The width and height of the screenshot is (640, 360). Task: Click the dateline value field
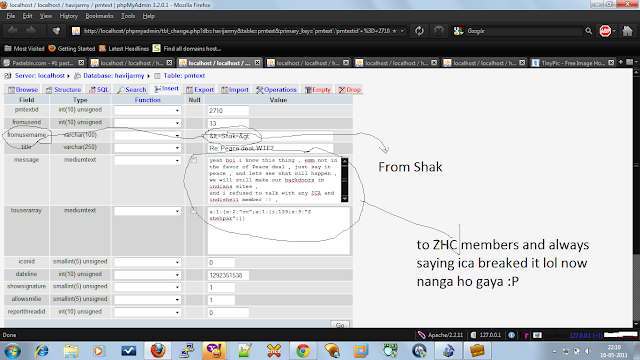228,276
